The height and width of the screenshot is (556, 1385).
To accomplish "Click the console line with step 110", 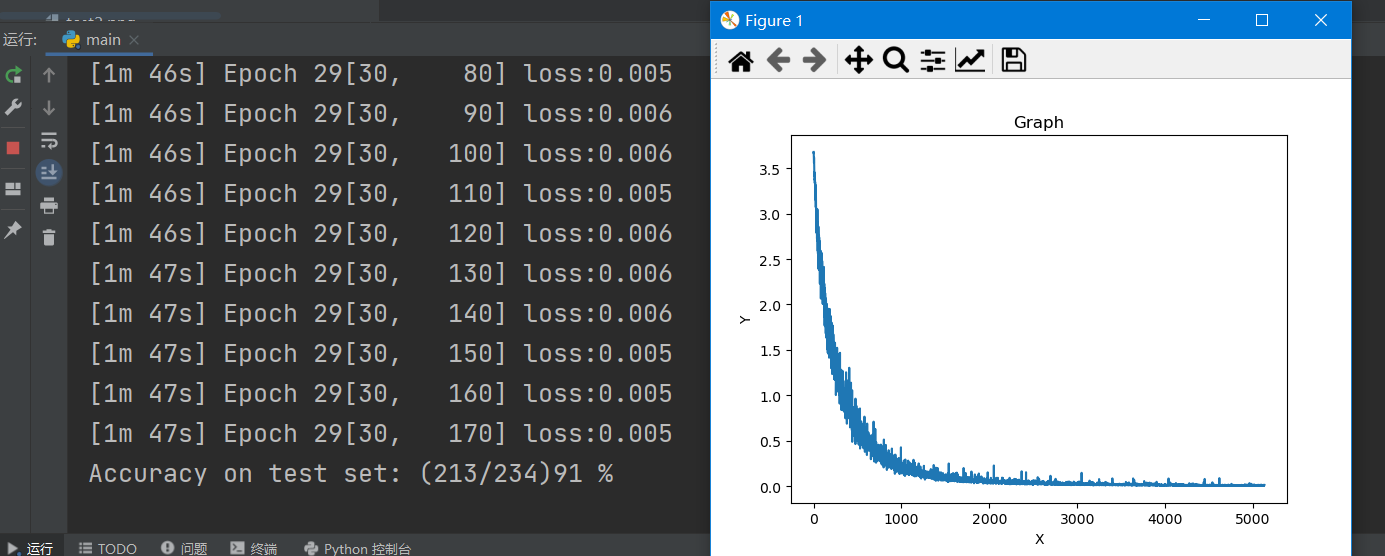I will (x=381, y=194).
